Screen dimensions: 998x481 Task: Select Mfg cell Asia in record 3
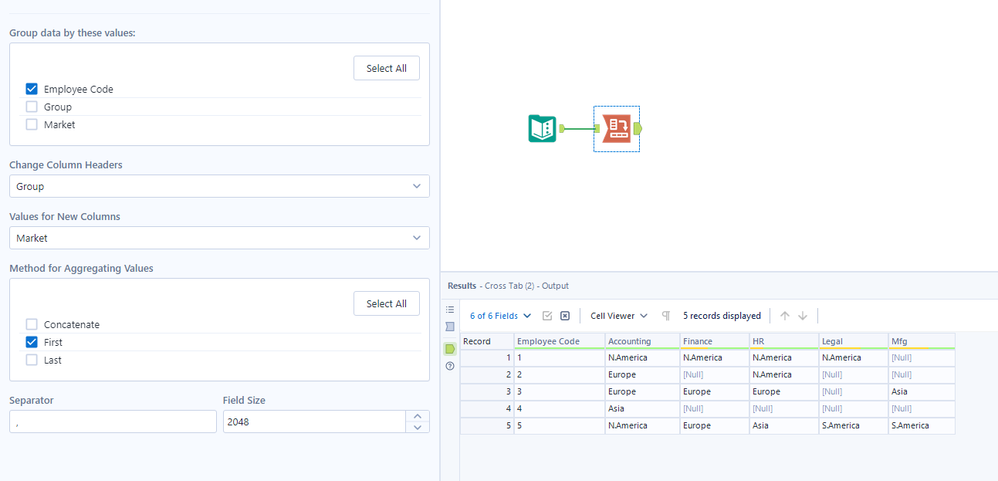click(x=922, y=392)
